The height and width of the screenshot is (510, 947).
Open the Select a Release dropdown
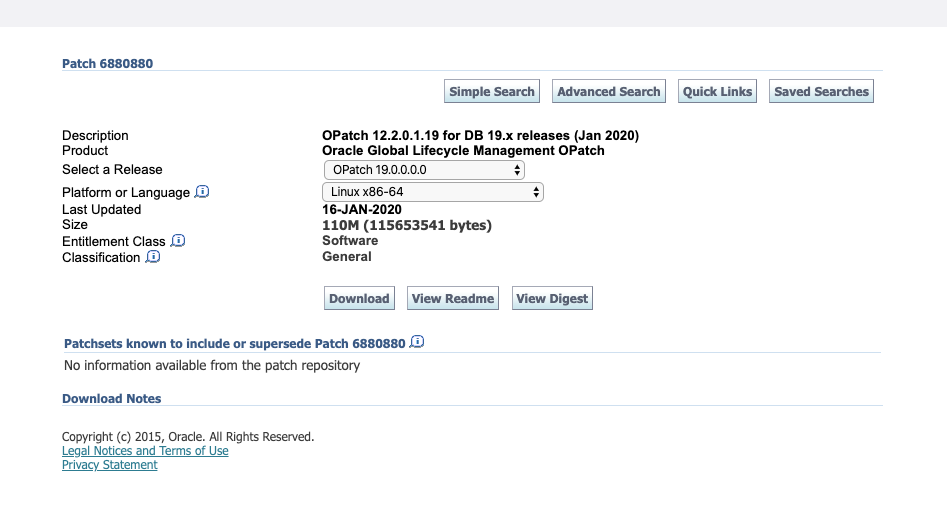pyautogui.click(x=424, y=170)
